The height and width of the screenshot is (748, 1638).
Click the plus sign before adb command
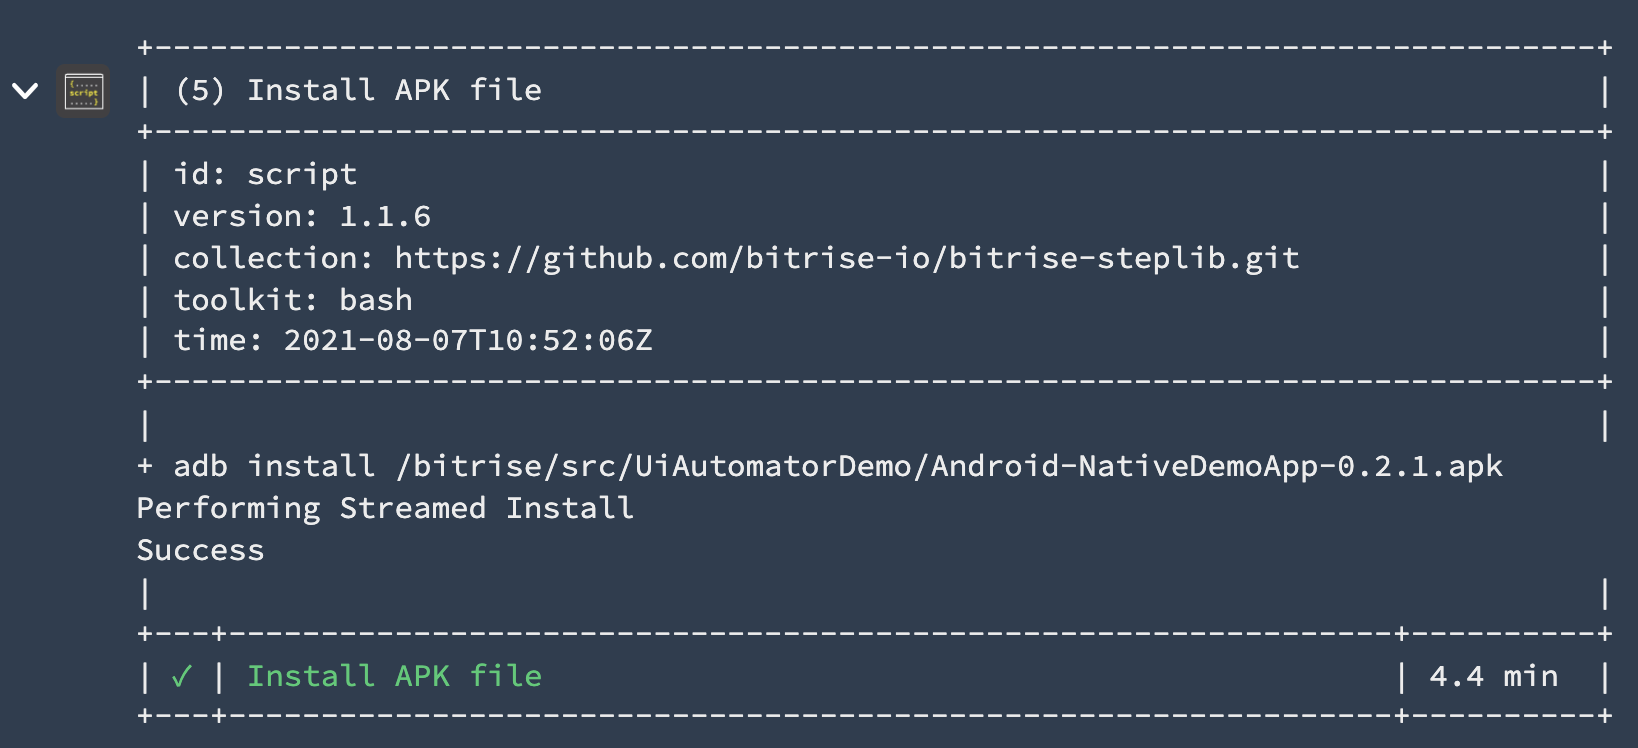pyautogui.click(x=145, y=466)
